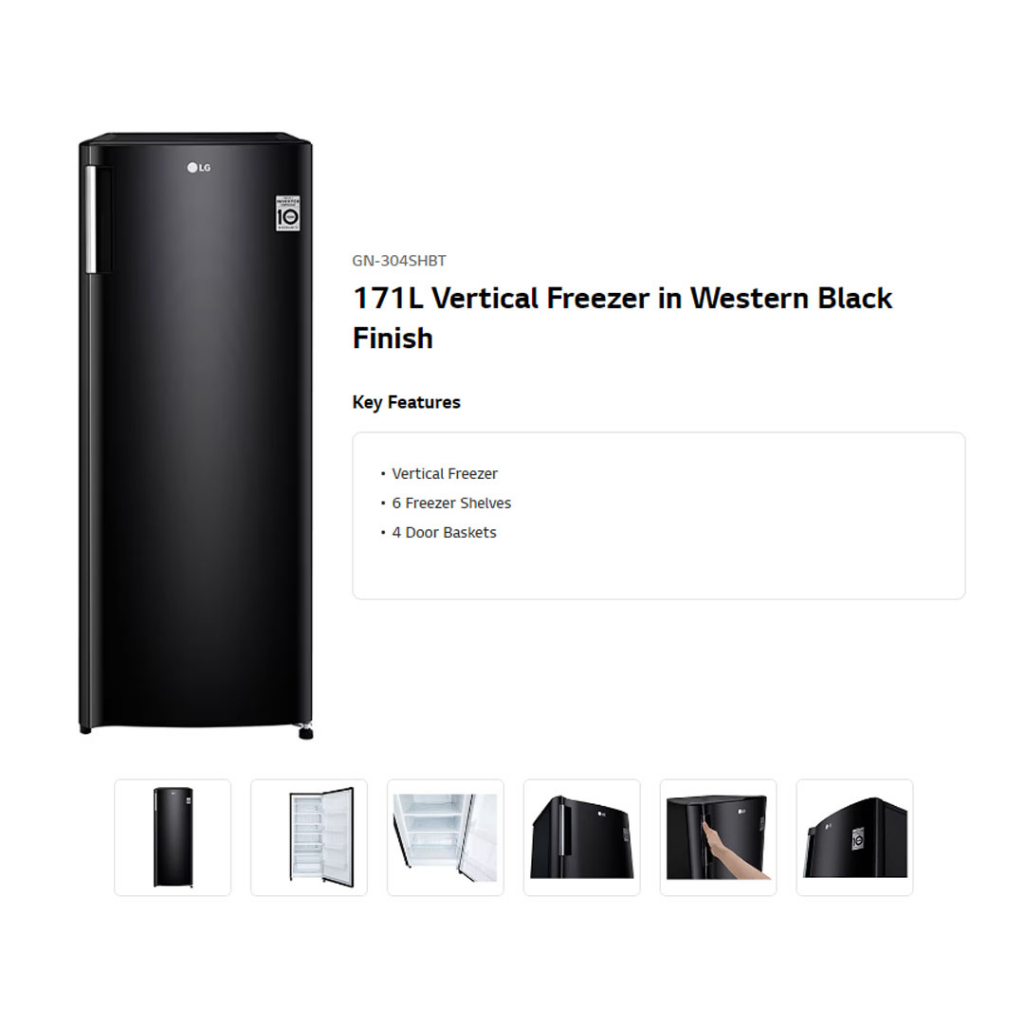Viewport: 1024px width, 1024px height.
Task: Click the Vertical Freezer feature bullet
Action: point(444,473)
